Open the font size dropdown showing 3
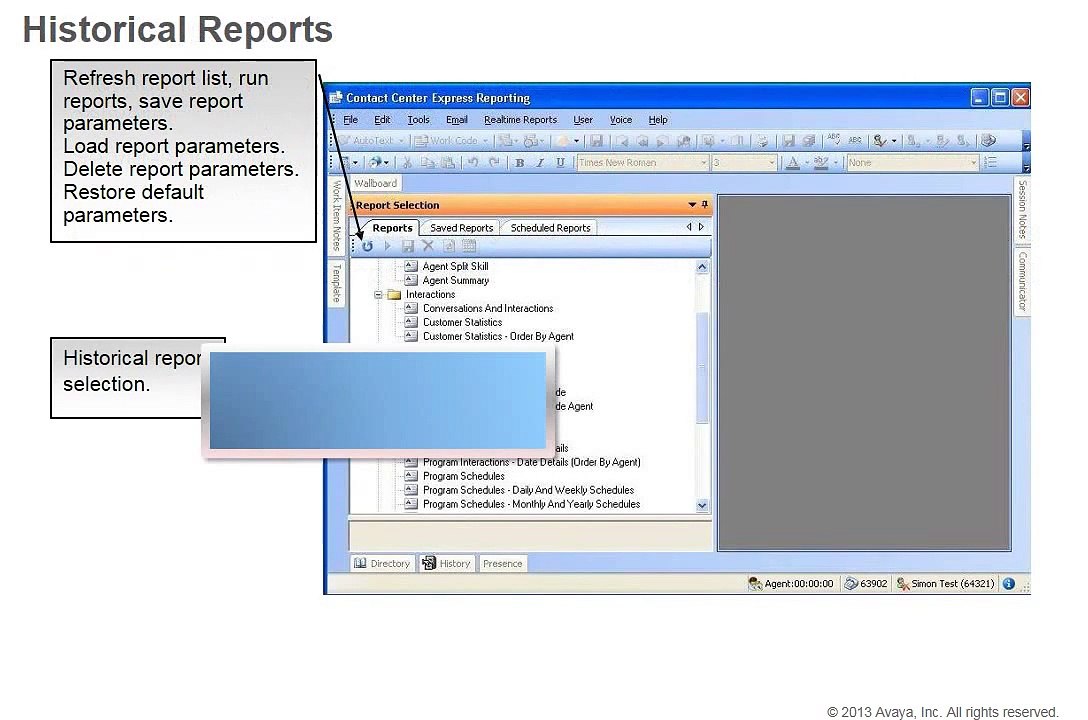1088x720 pixels. pos(772,162)
